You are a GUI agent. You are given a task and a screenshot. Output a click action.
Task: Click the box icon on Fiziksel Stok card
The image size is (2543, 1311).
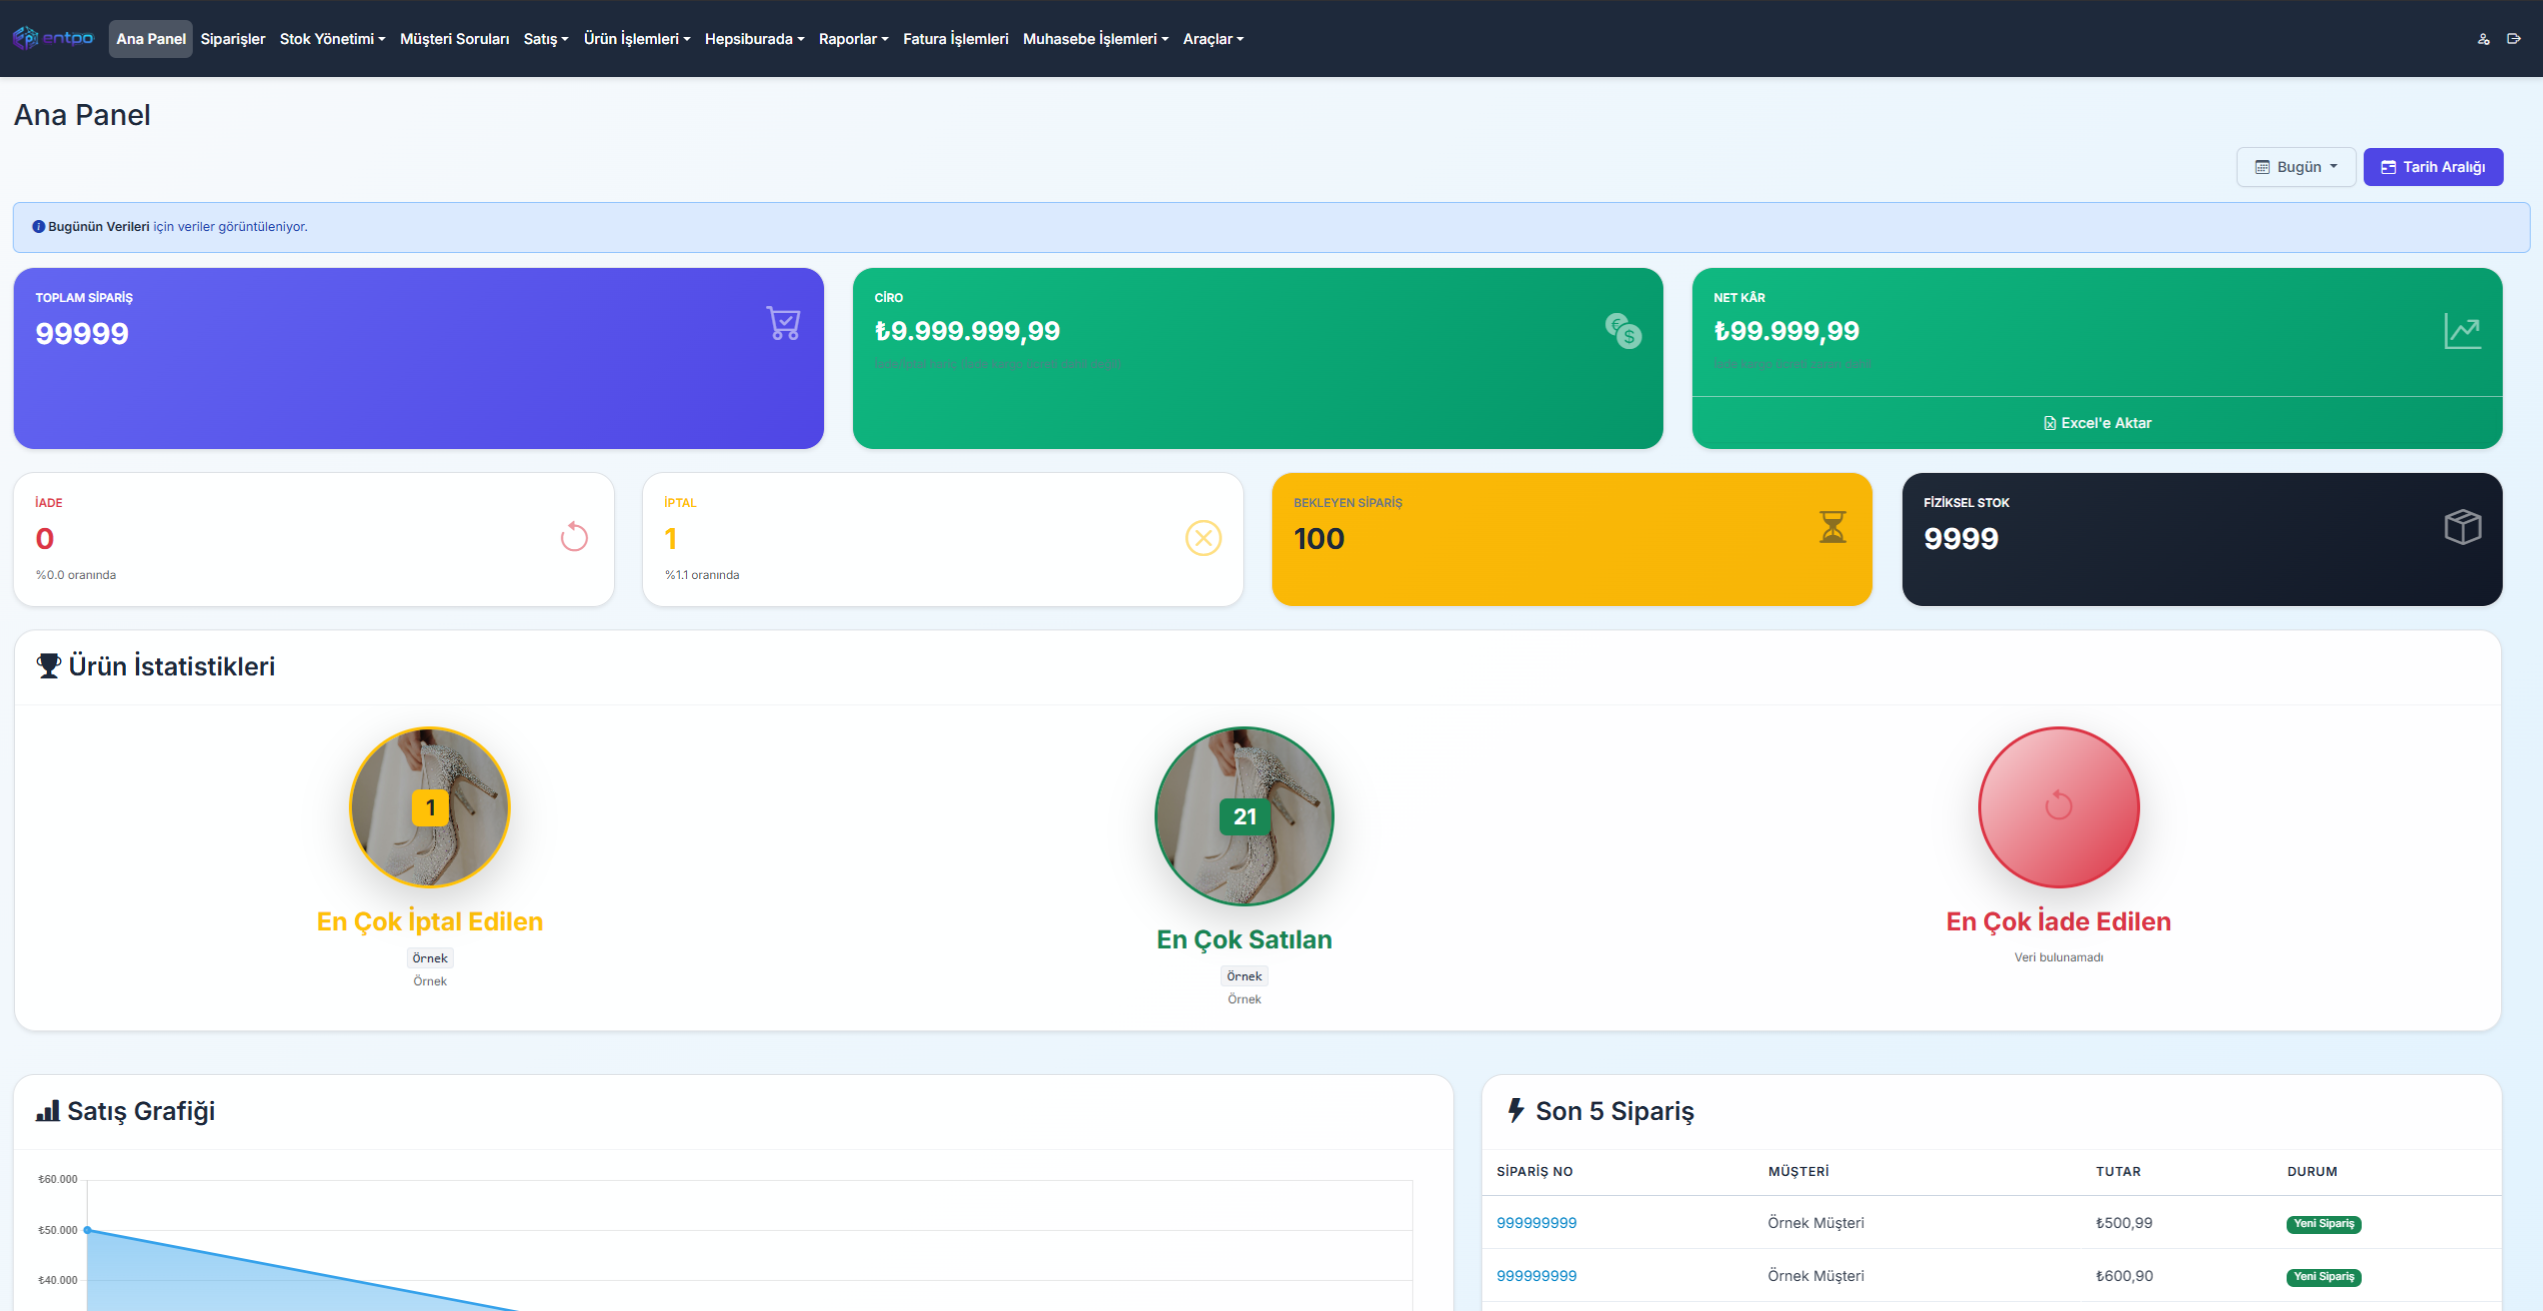[2462, 527]
